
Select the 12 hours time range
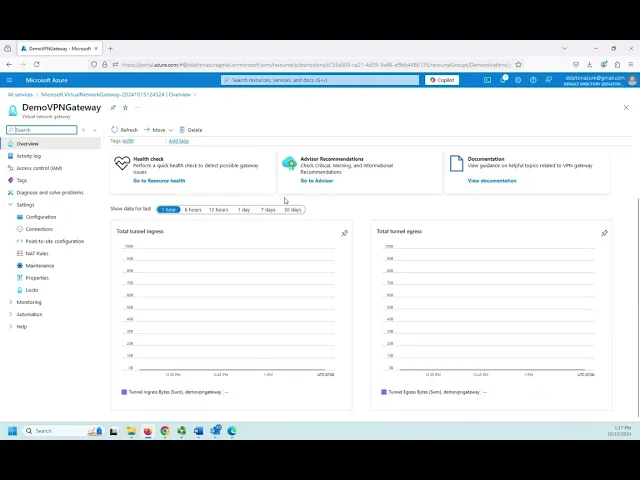click(x=218, y=209)
